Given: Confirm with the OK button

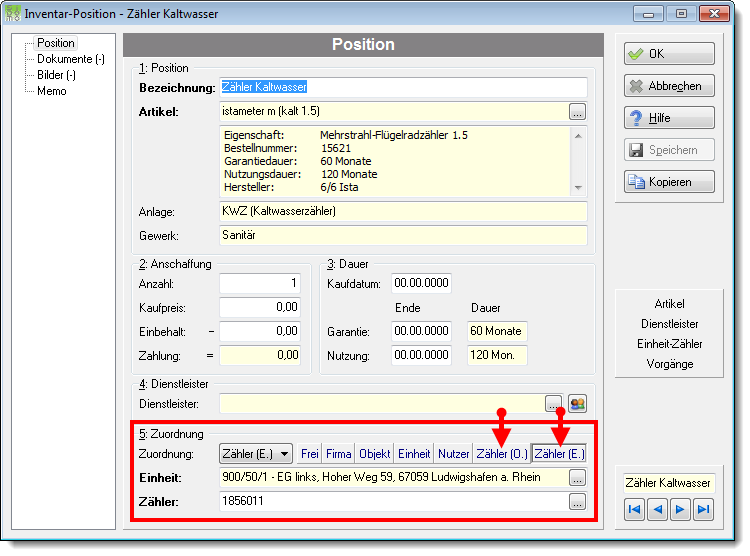Looking at the screenshot, I should tap(669, 54).
